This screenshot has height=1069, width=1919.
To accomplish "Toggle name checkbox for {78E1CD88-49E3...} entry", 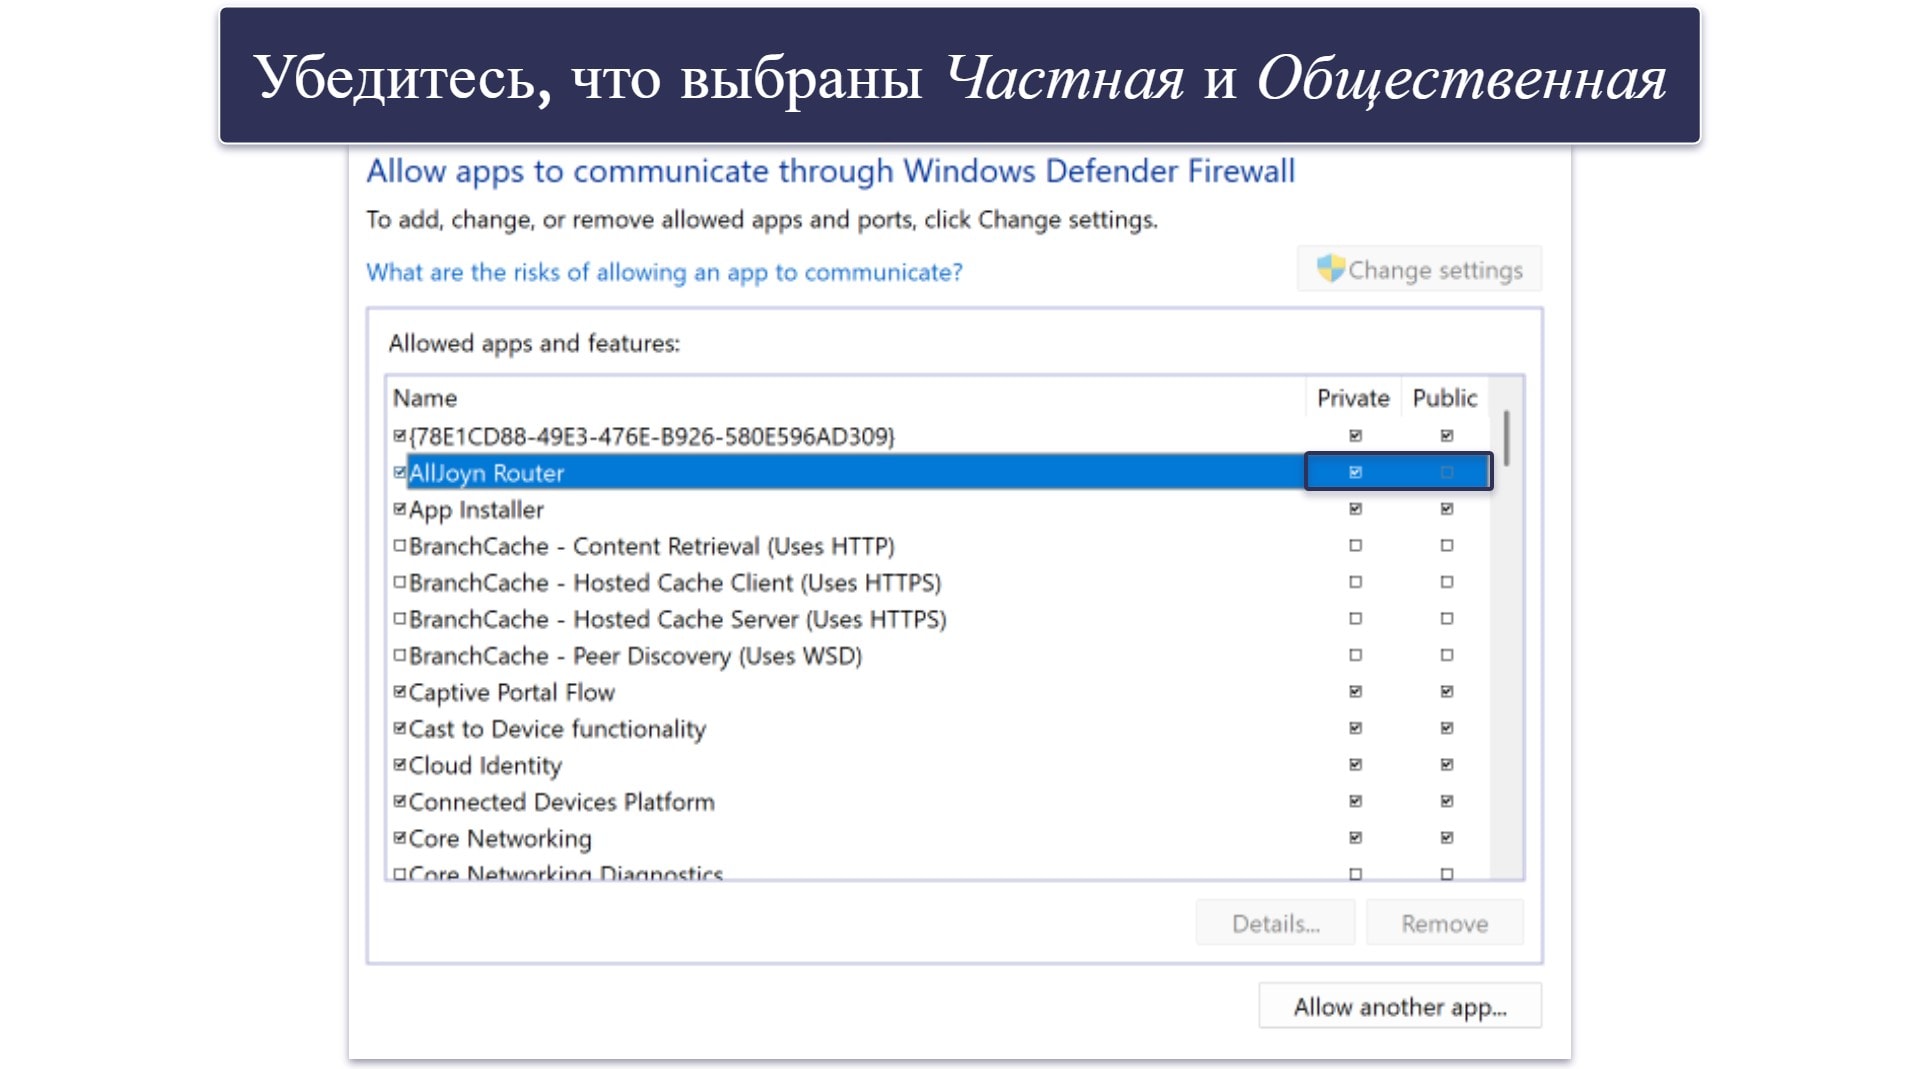I will [x=400, y=436].
